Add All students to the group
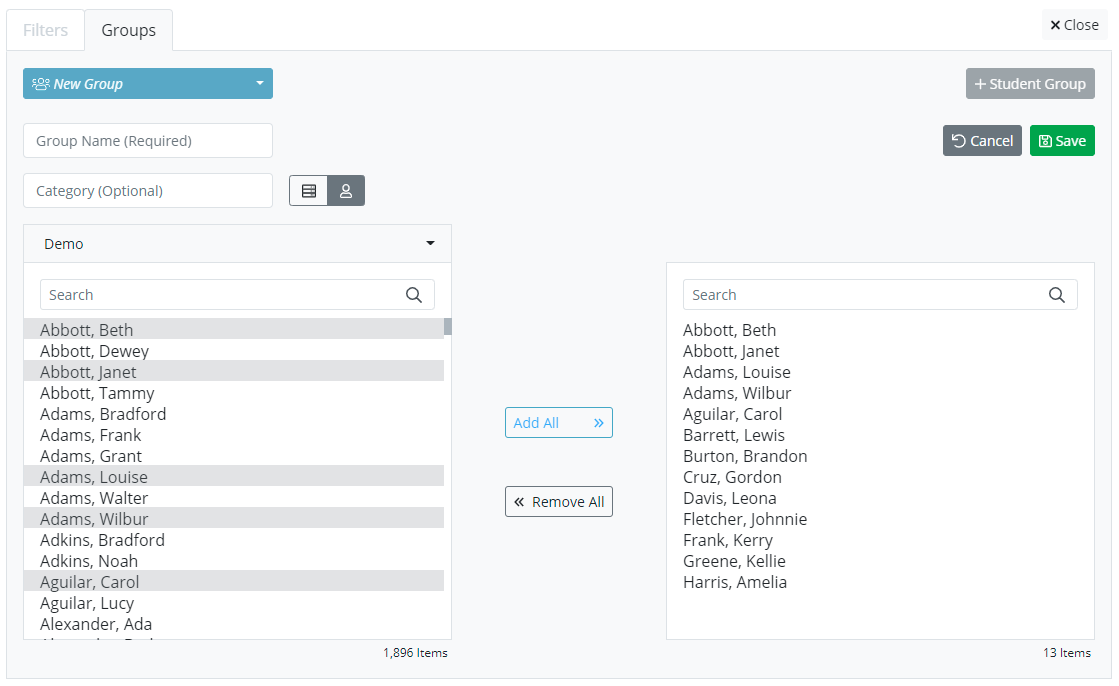1119x686 pixels. tap(558, 423)
